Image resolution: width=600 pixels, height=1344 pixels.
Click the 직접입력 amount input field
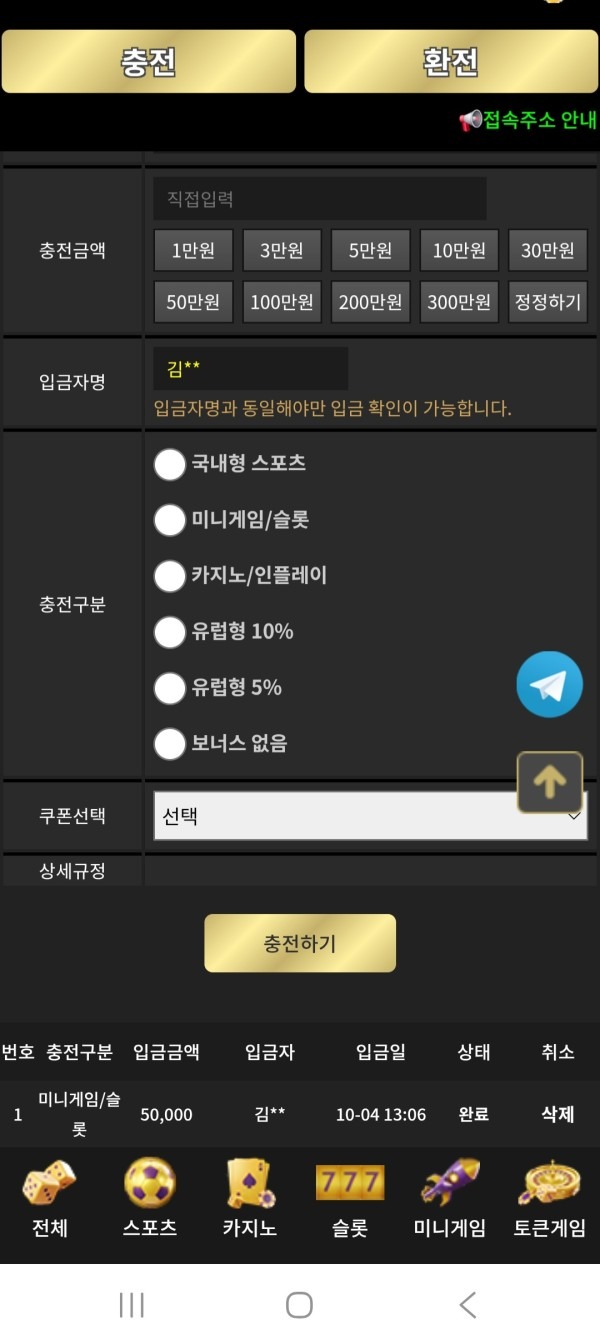point(320,199)
